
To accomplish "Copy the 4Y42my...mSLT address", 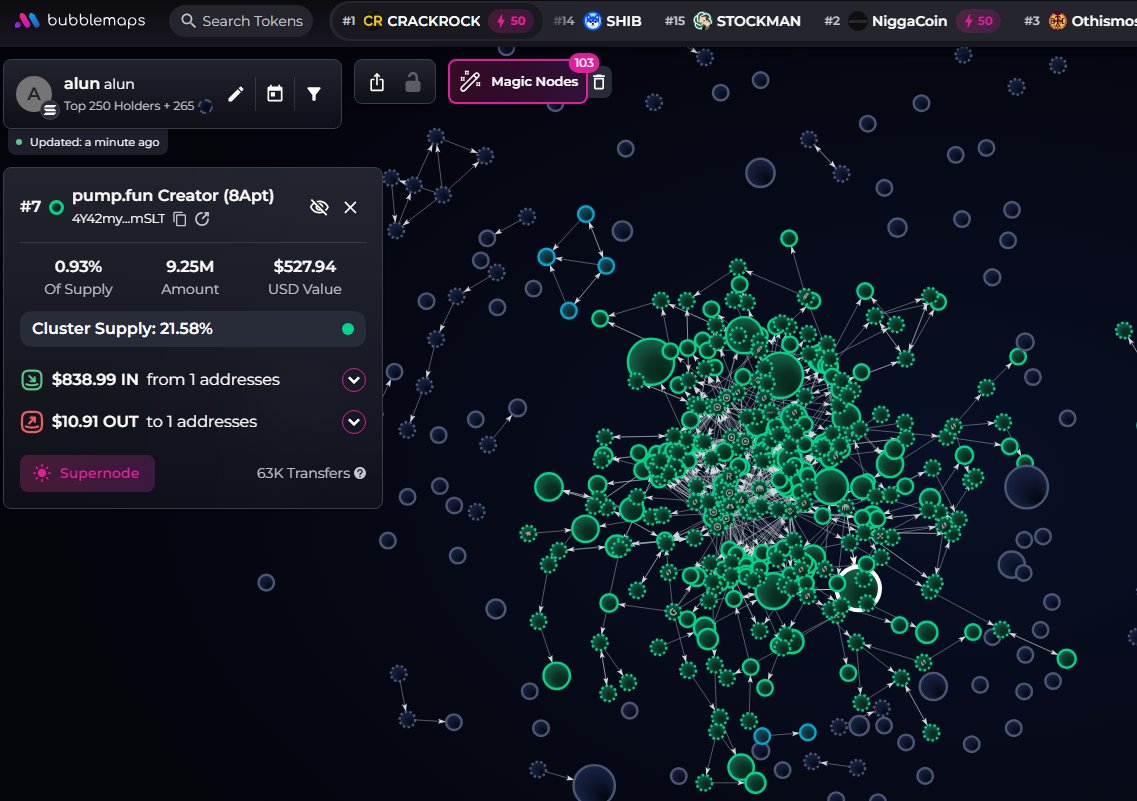I will [x=180, y=219].
